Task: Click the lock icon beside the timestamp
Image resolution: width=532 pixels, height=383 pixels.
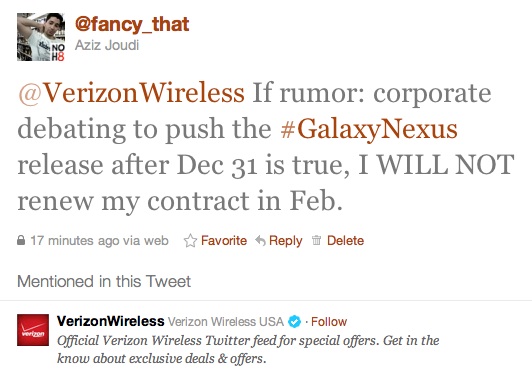Action: tap(21, 240)
